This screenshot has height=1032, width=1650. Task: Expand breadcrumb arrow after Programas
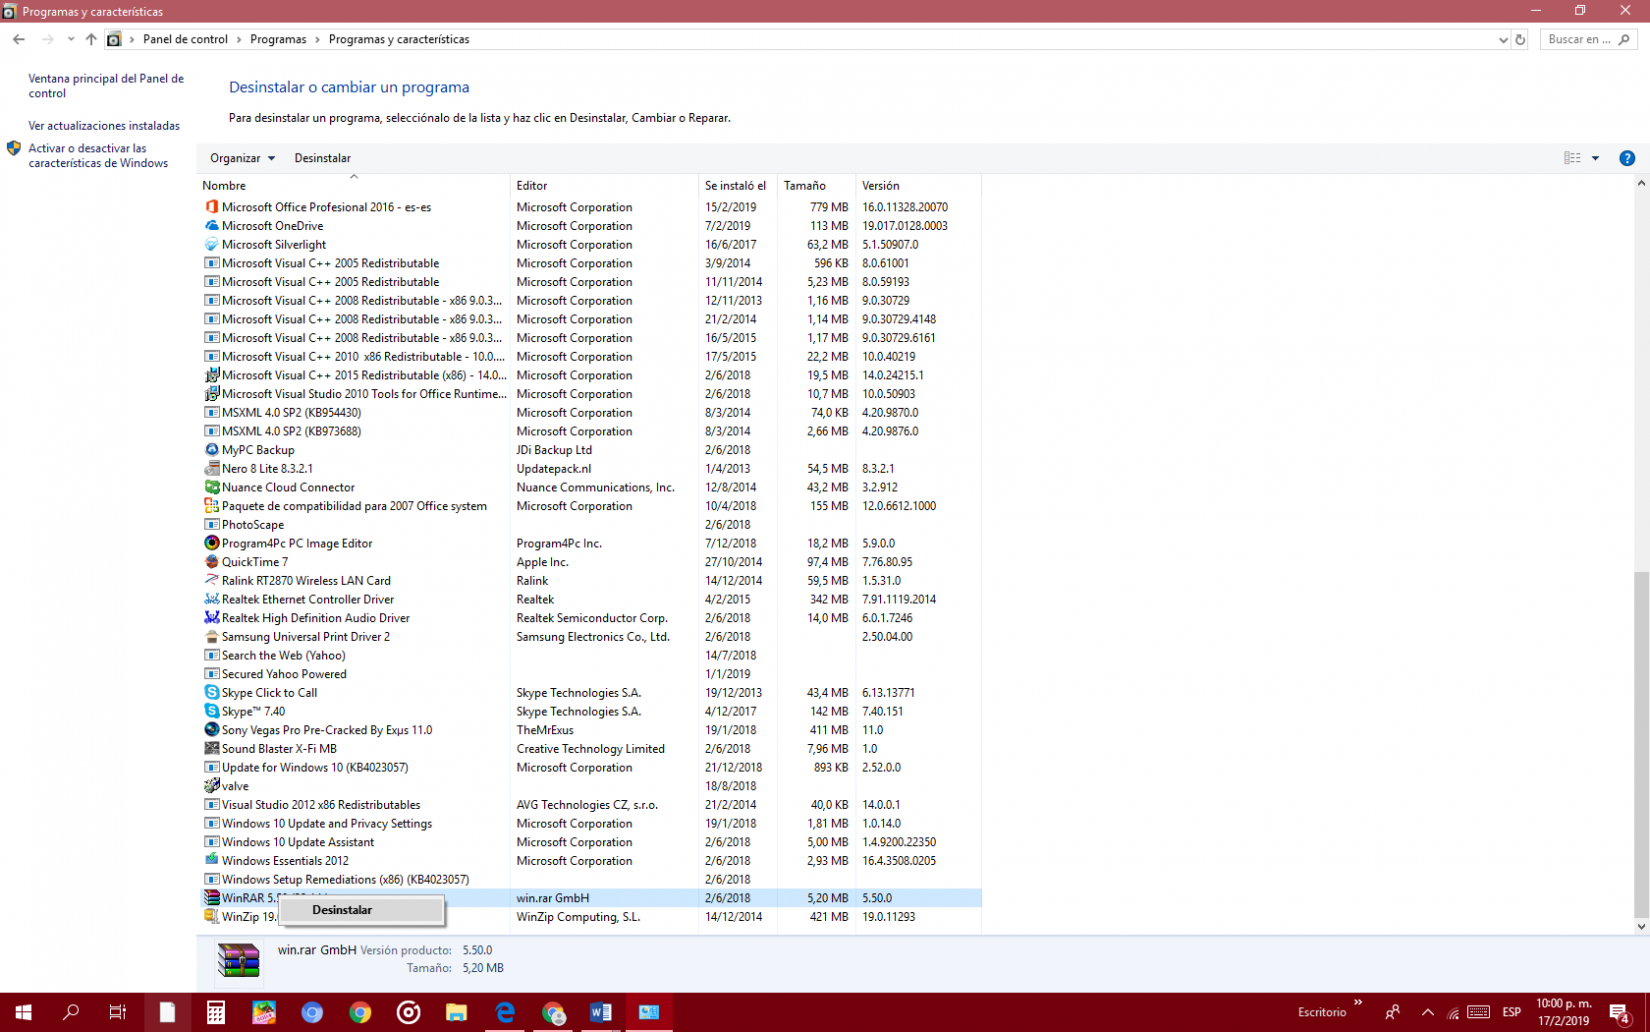pos(318,40)
